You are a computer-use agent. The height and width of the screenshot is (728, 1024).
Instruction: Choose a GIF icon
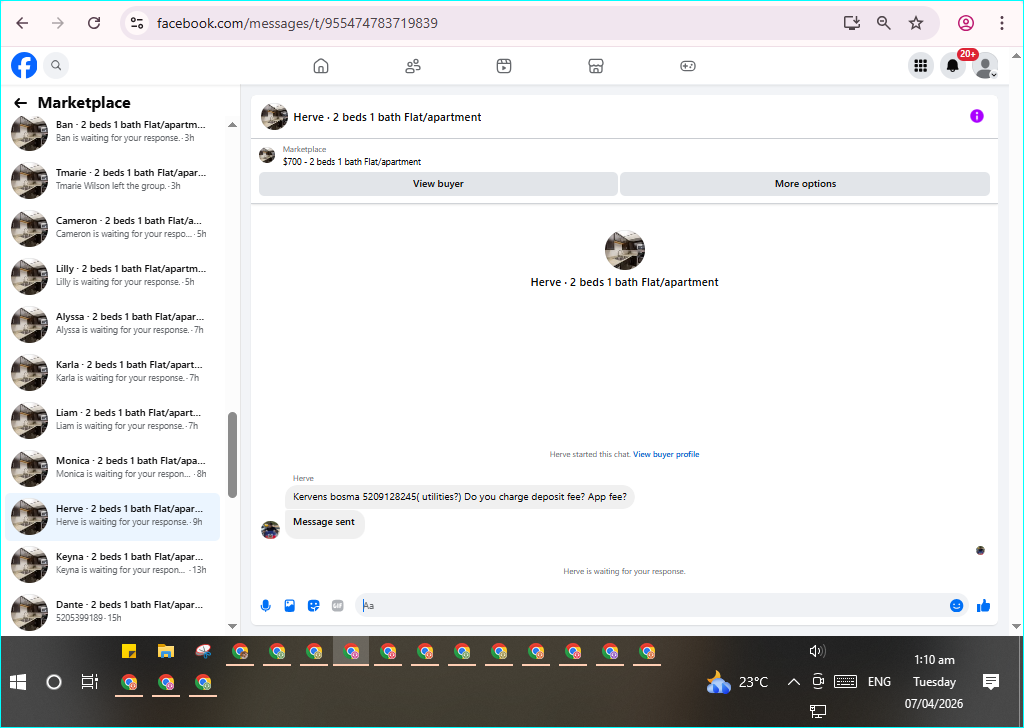coord(338,606)
